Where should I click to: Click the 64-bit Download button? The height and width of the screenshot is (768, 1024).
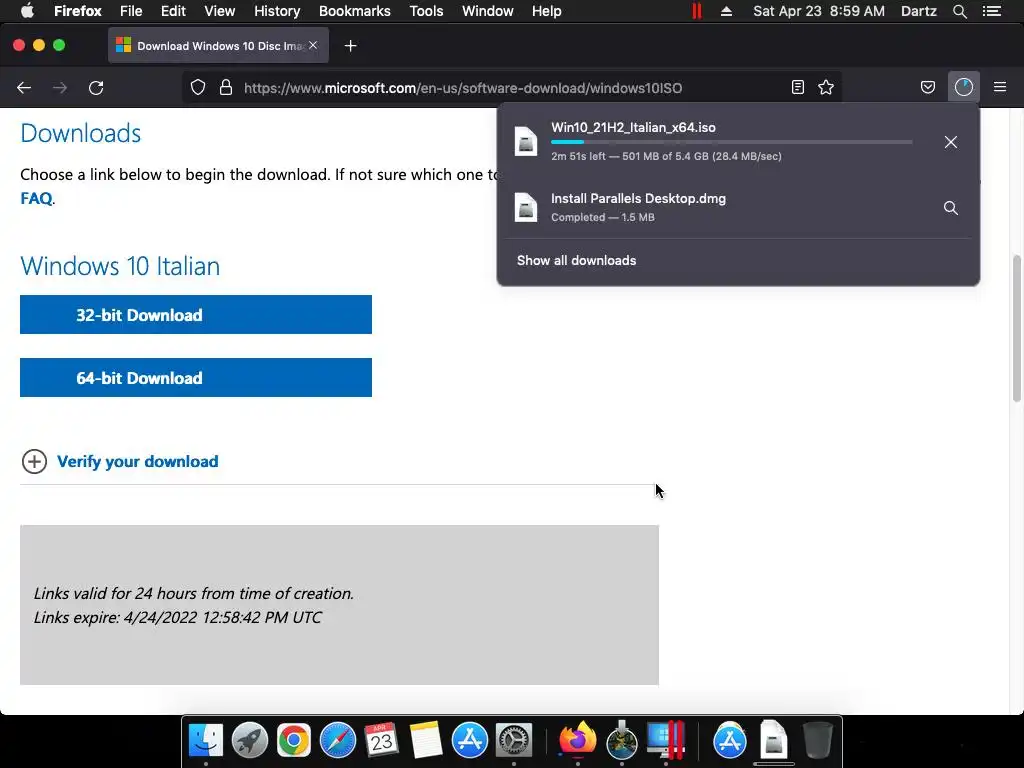click(196, 377)
